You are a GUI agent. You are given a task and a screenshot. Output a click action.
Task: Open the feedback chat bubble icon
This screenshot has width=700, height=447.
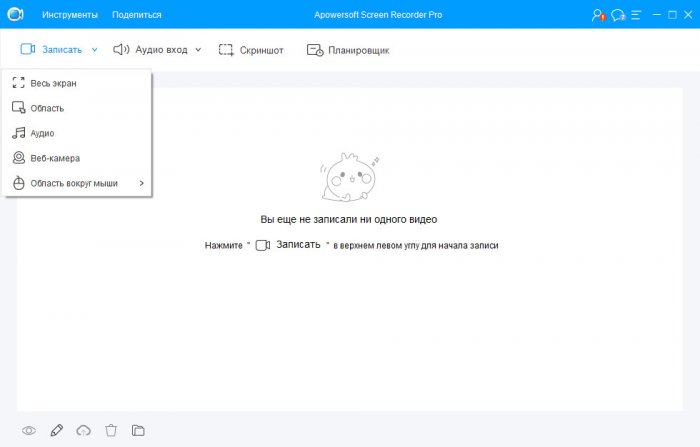tap(618, 15)
